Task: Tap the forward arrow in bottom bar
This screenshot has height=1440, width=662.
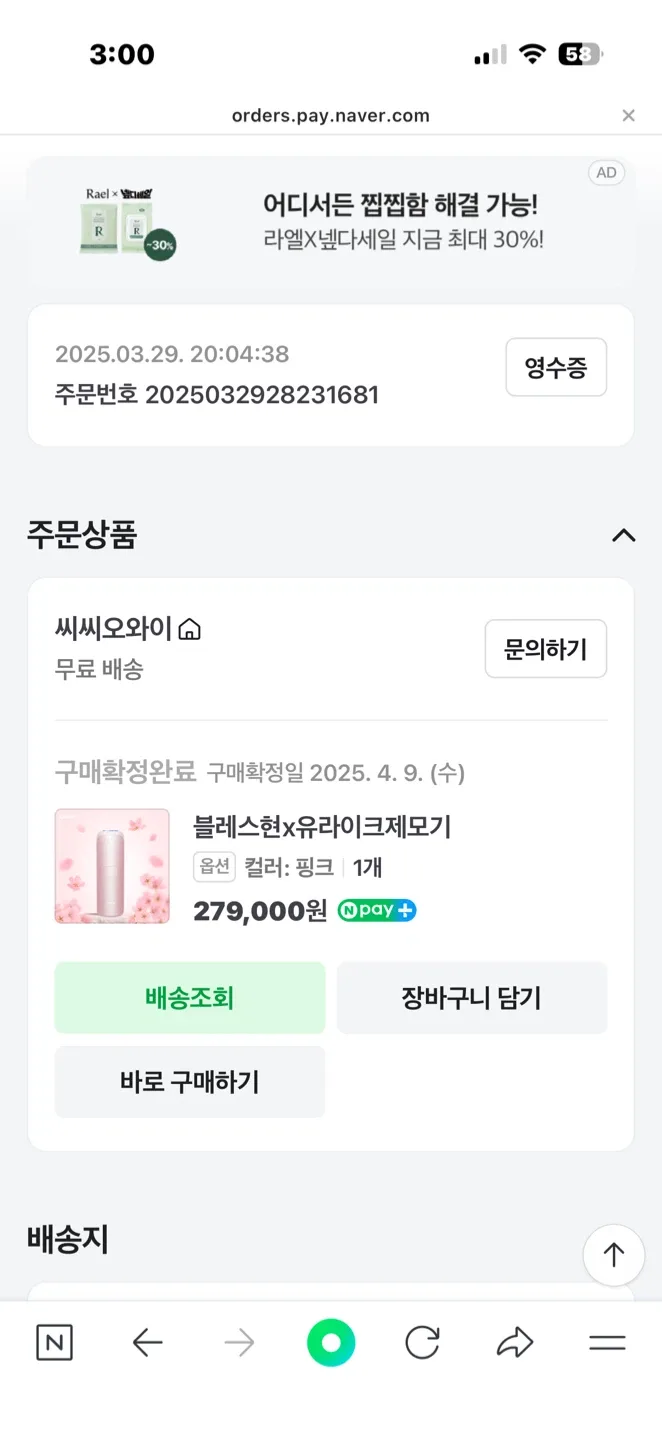Action: coord(239,1342)
